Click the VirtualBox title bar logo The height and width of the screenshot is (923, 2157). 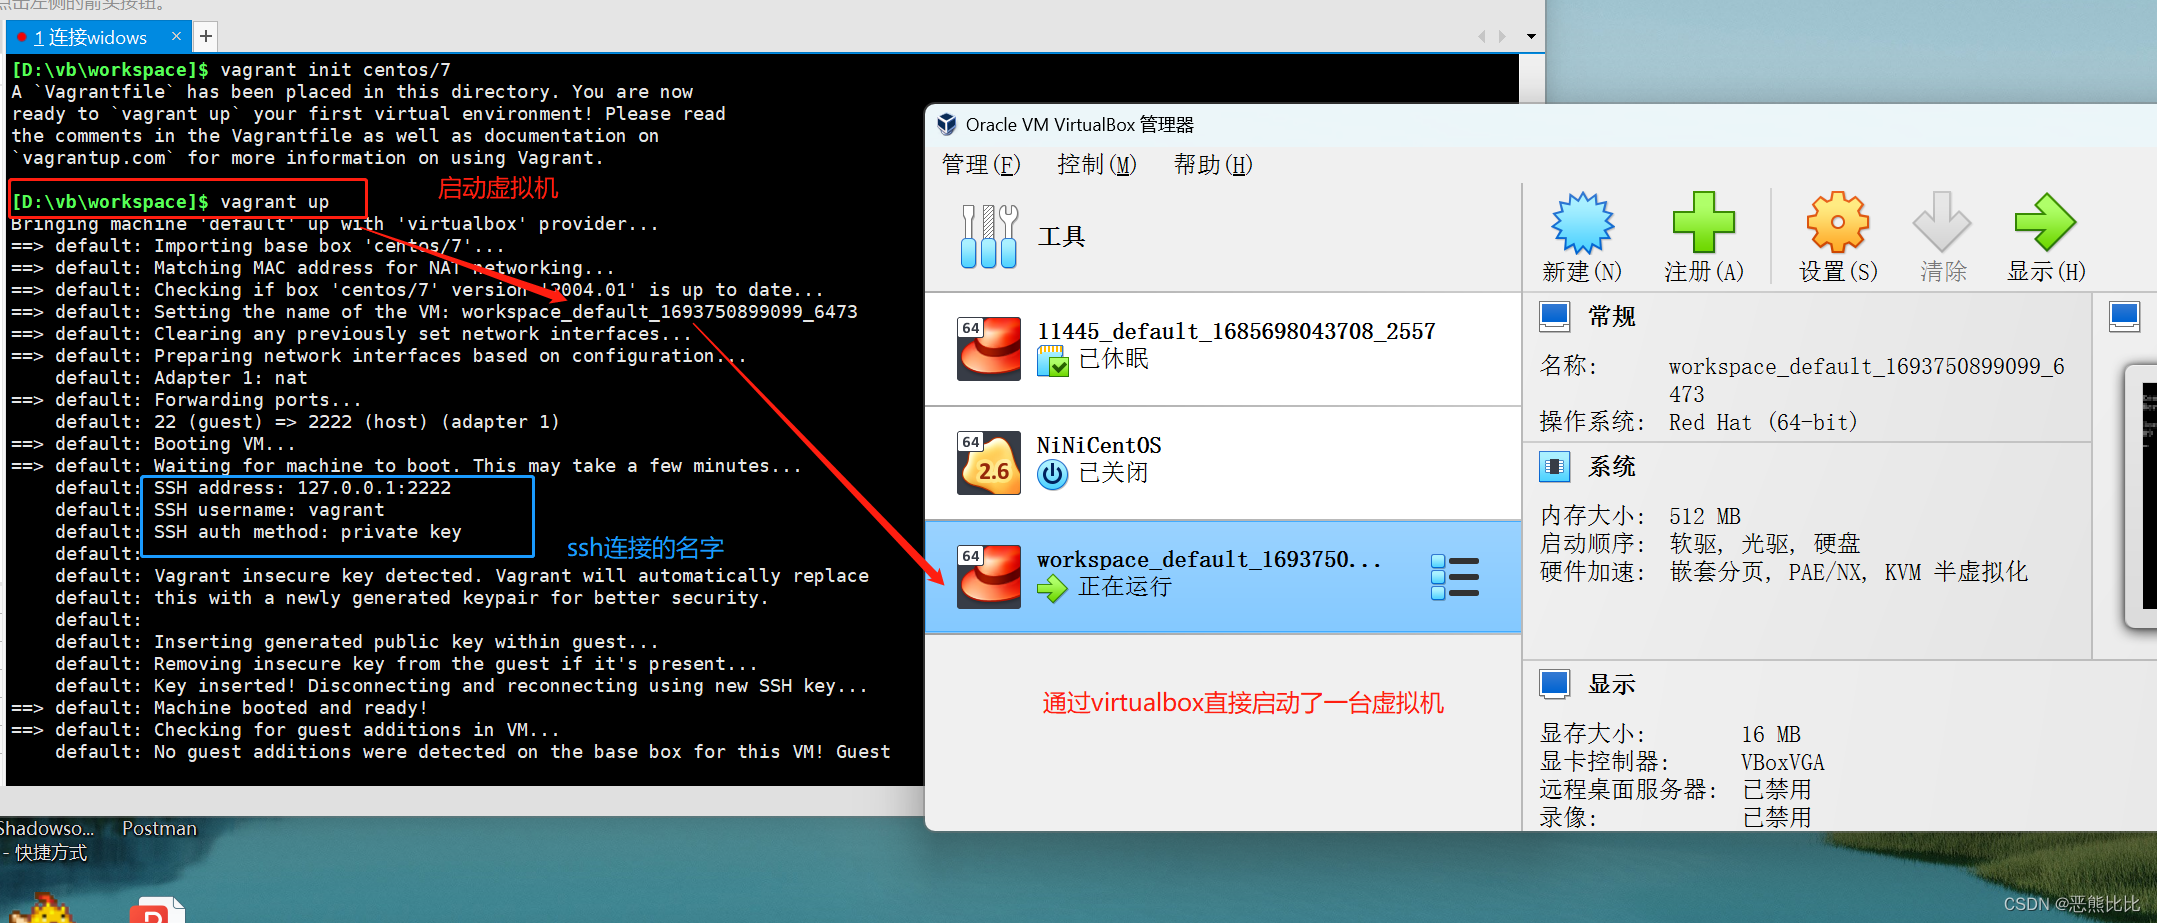946,125
